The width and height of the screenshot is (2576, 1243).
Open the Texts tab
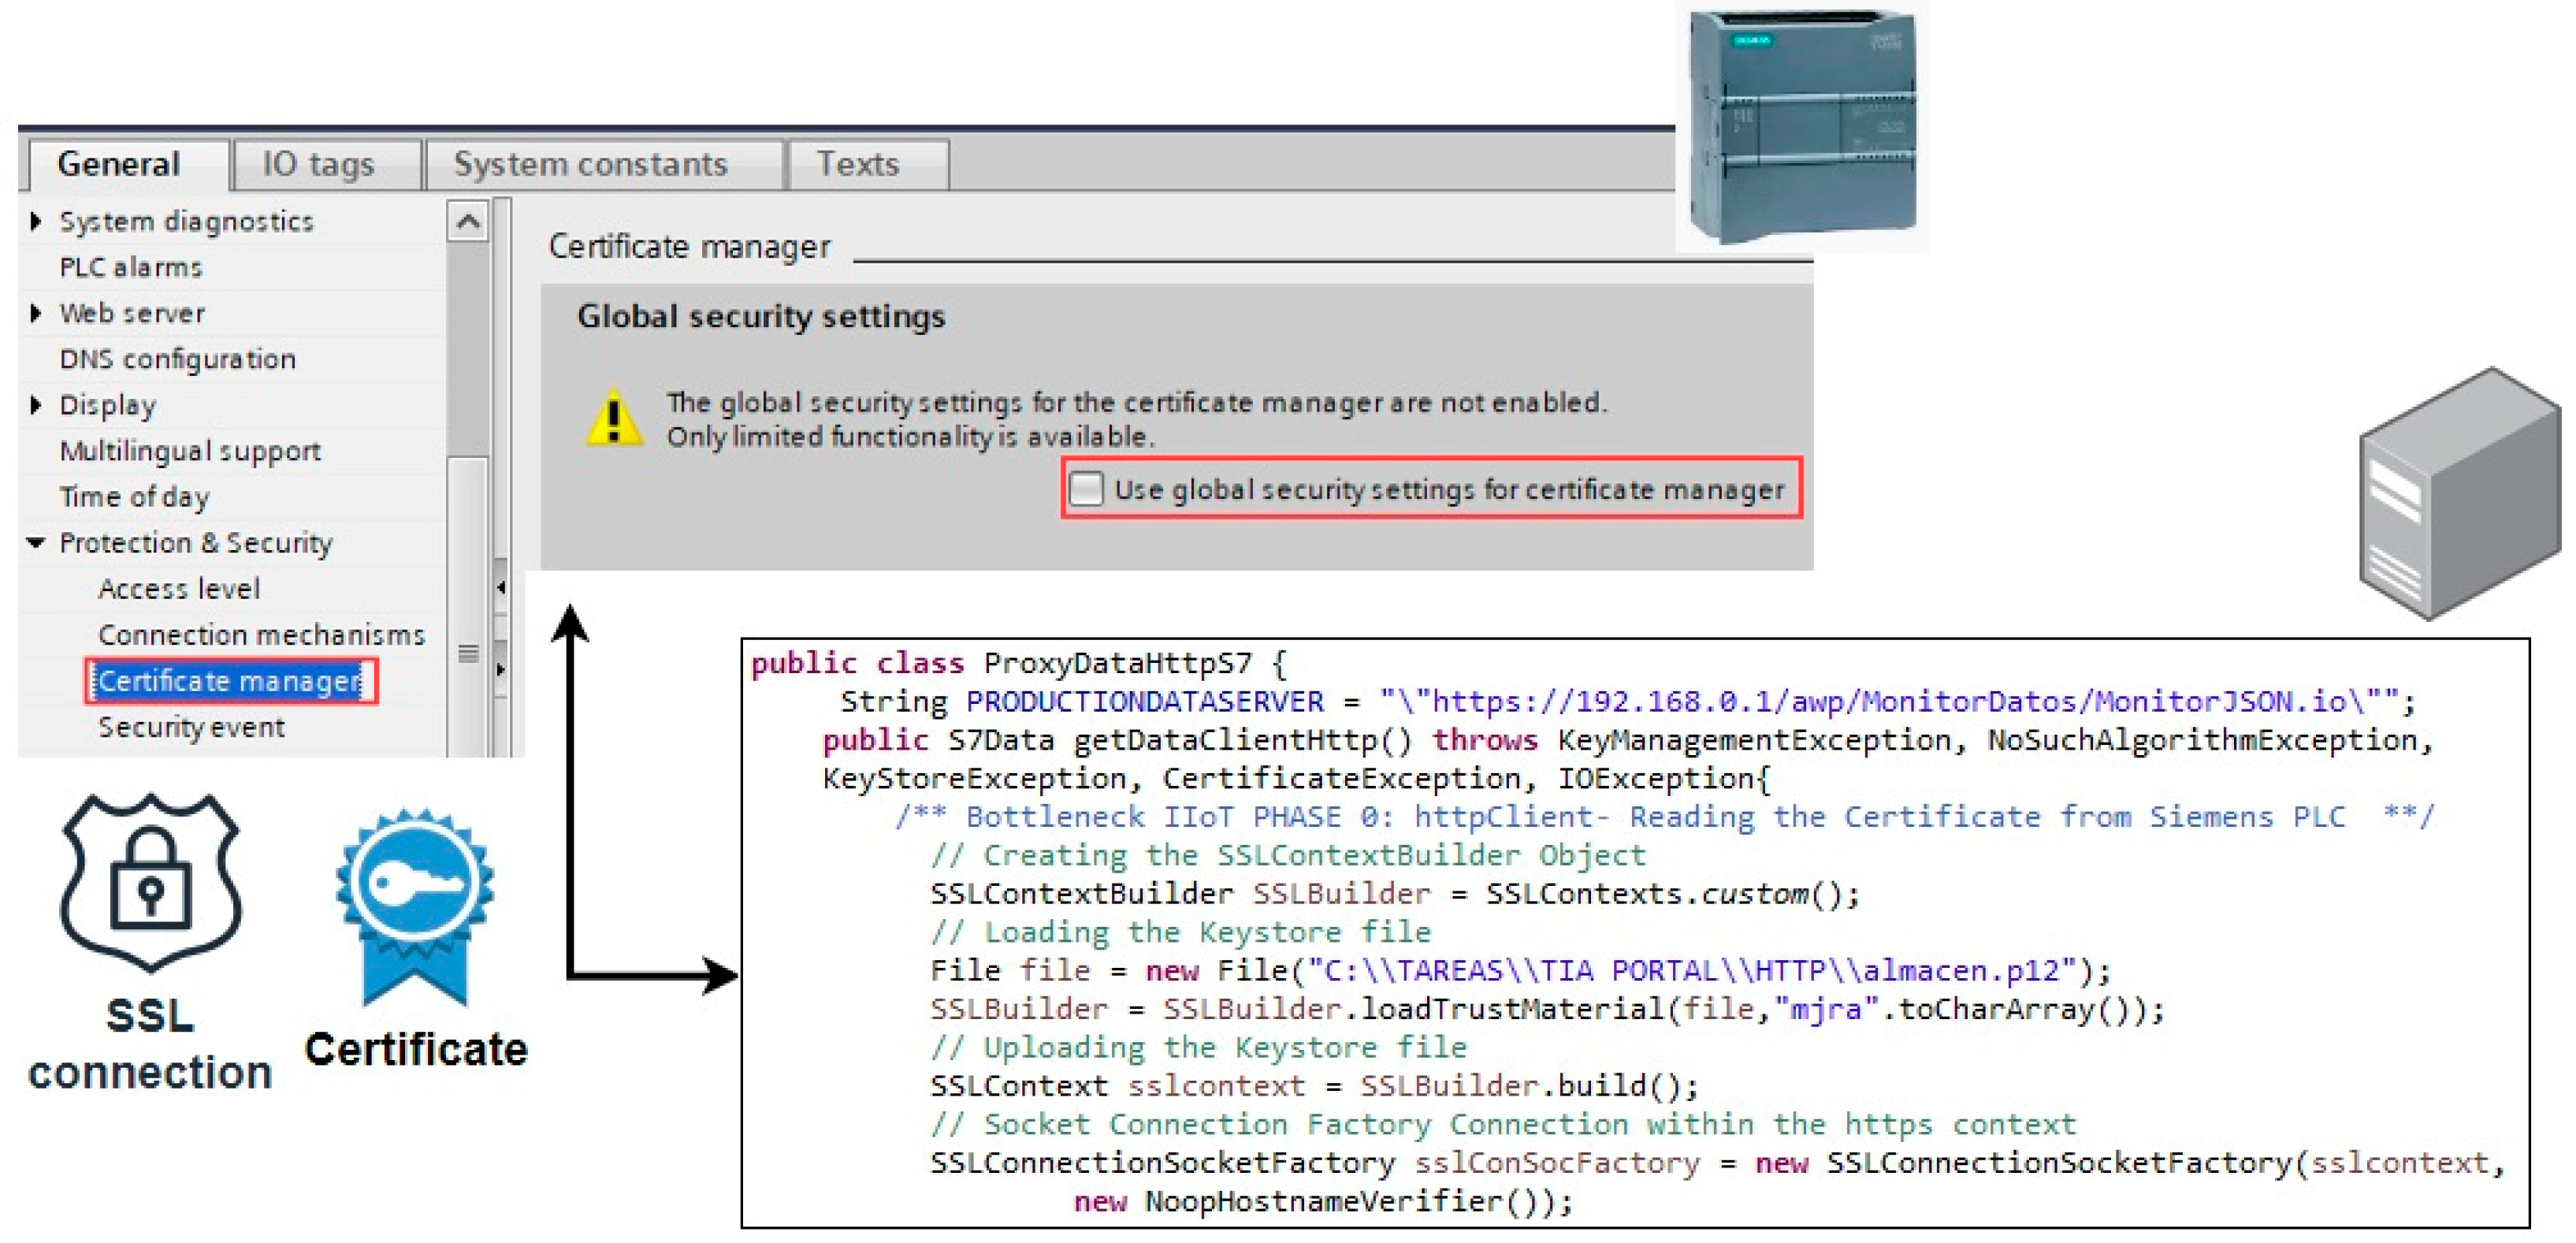tap(858, 164)
